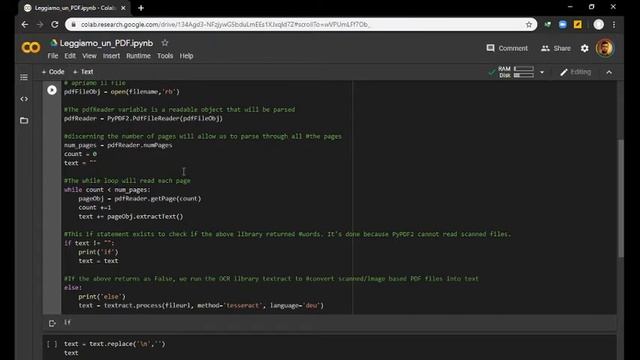Click the line 'while count < num_pages:'
640x360 pixels.
click(107, 190)
